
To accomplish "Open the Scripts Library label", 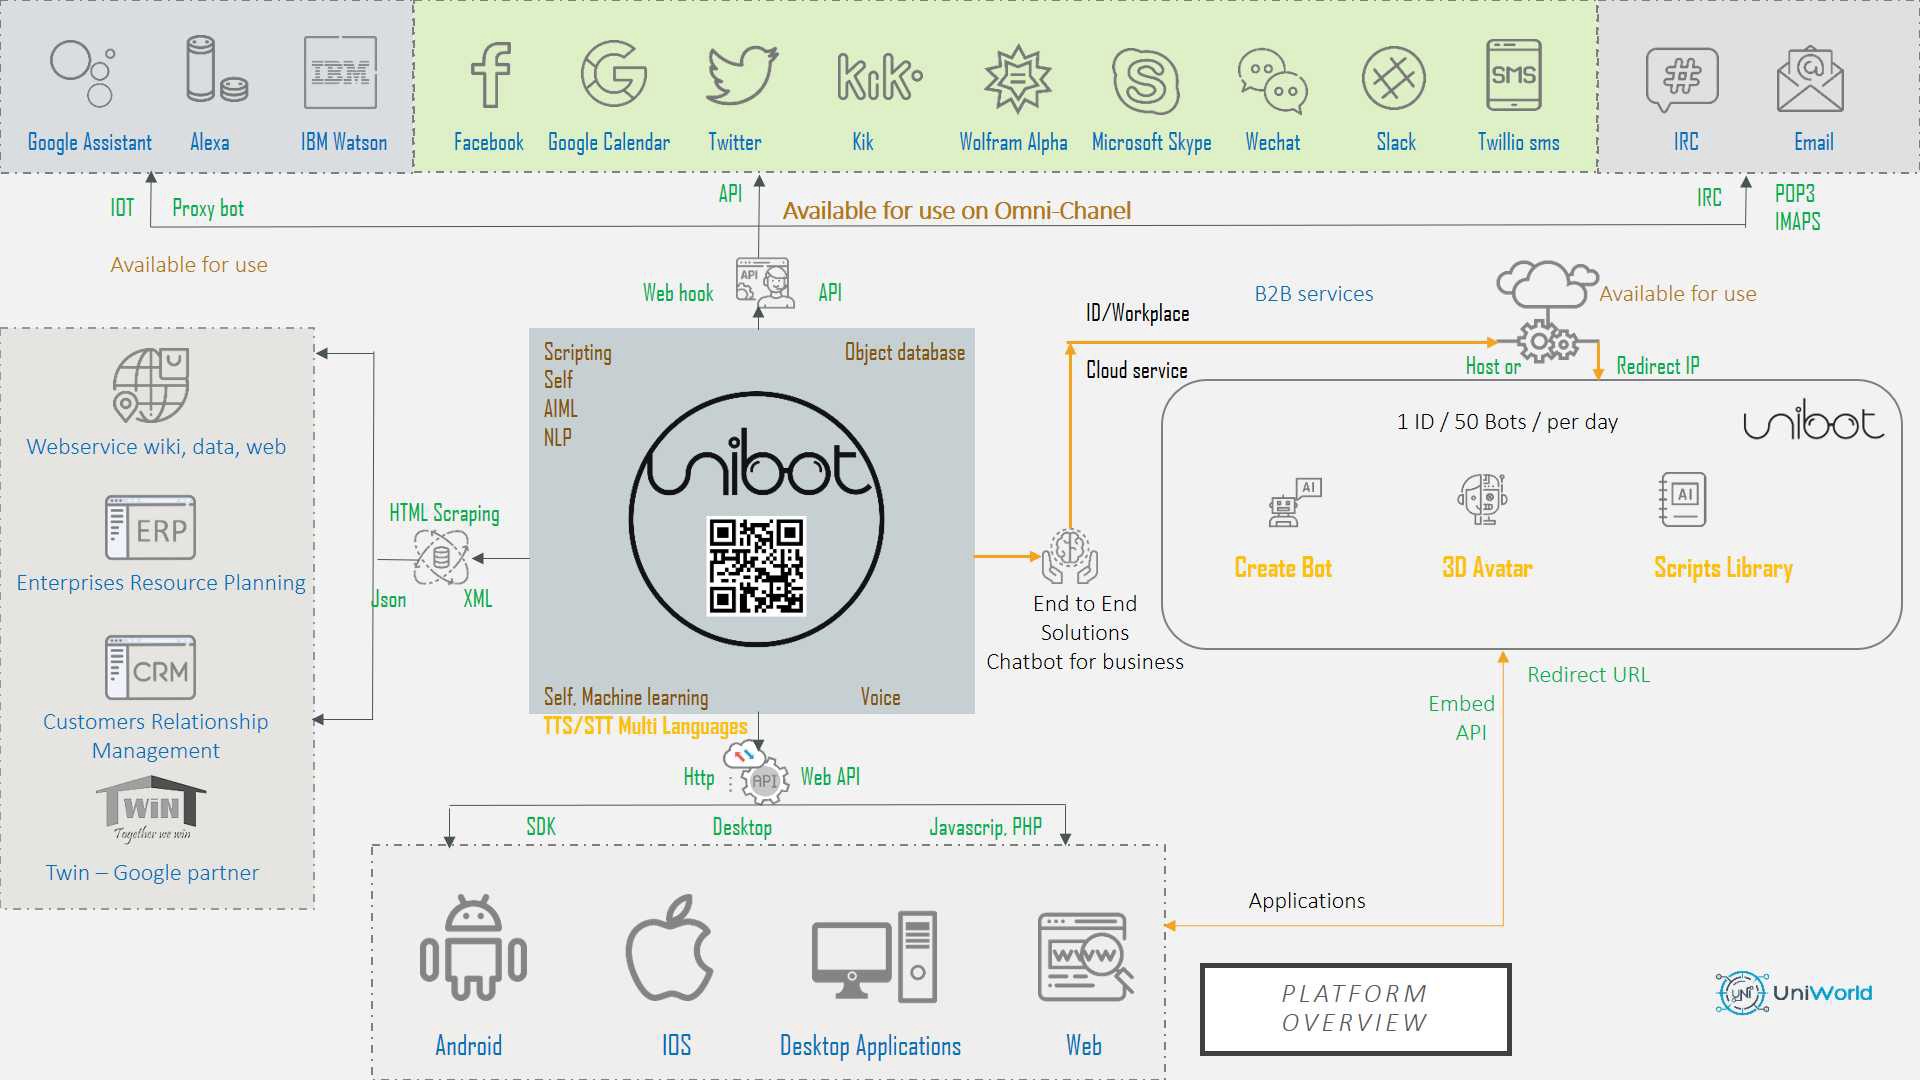I will [x=1723, y=568].
